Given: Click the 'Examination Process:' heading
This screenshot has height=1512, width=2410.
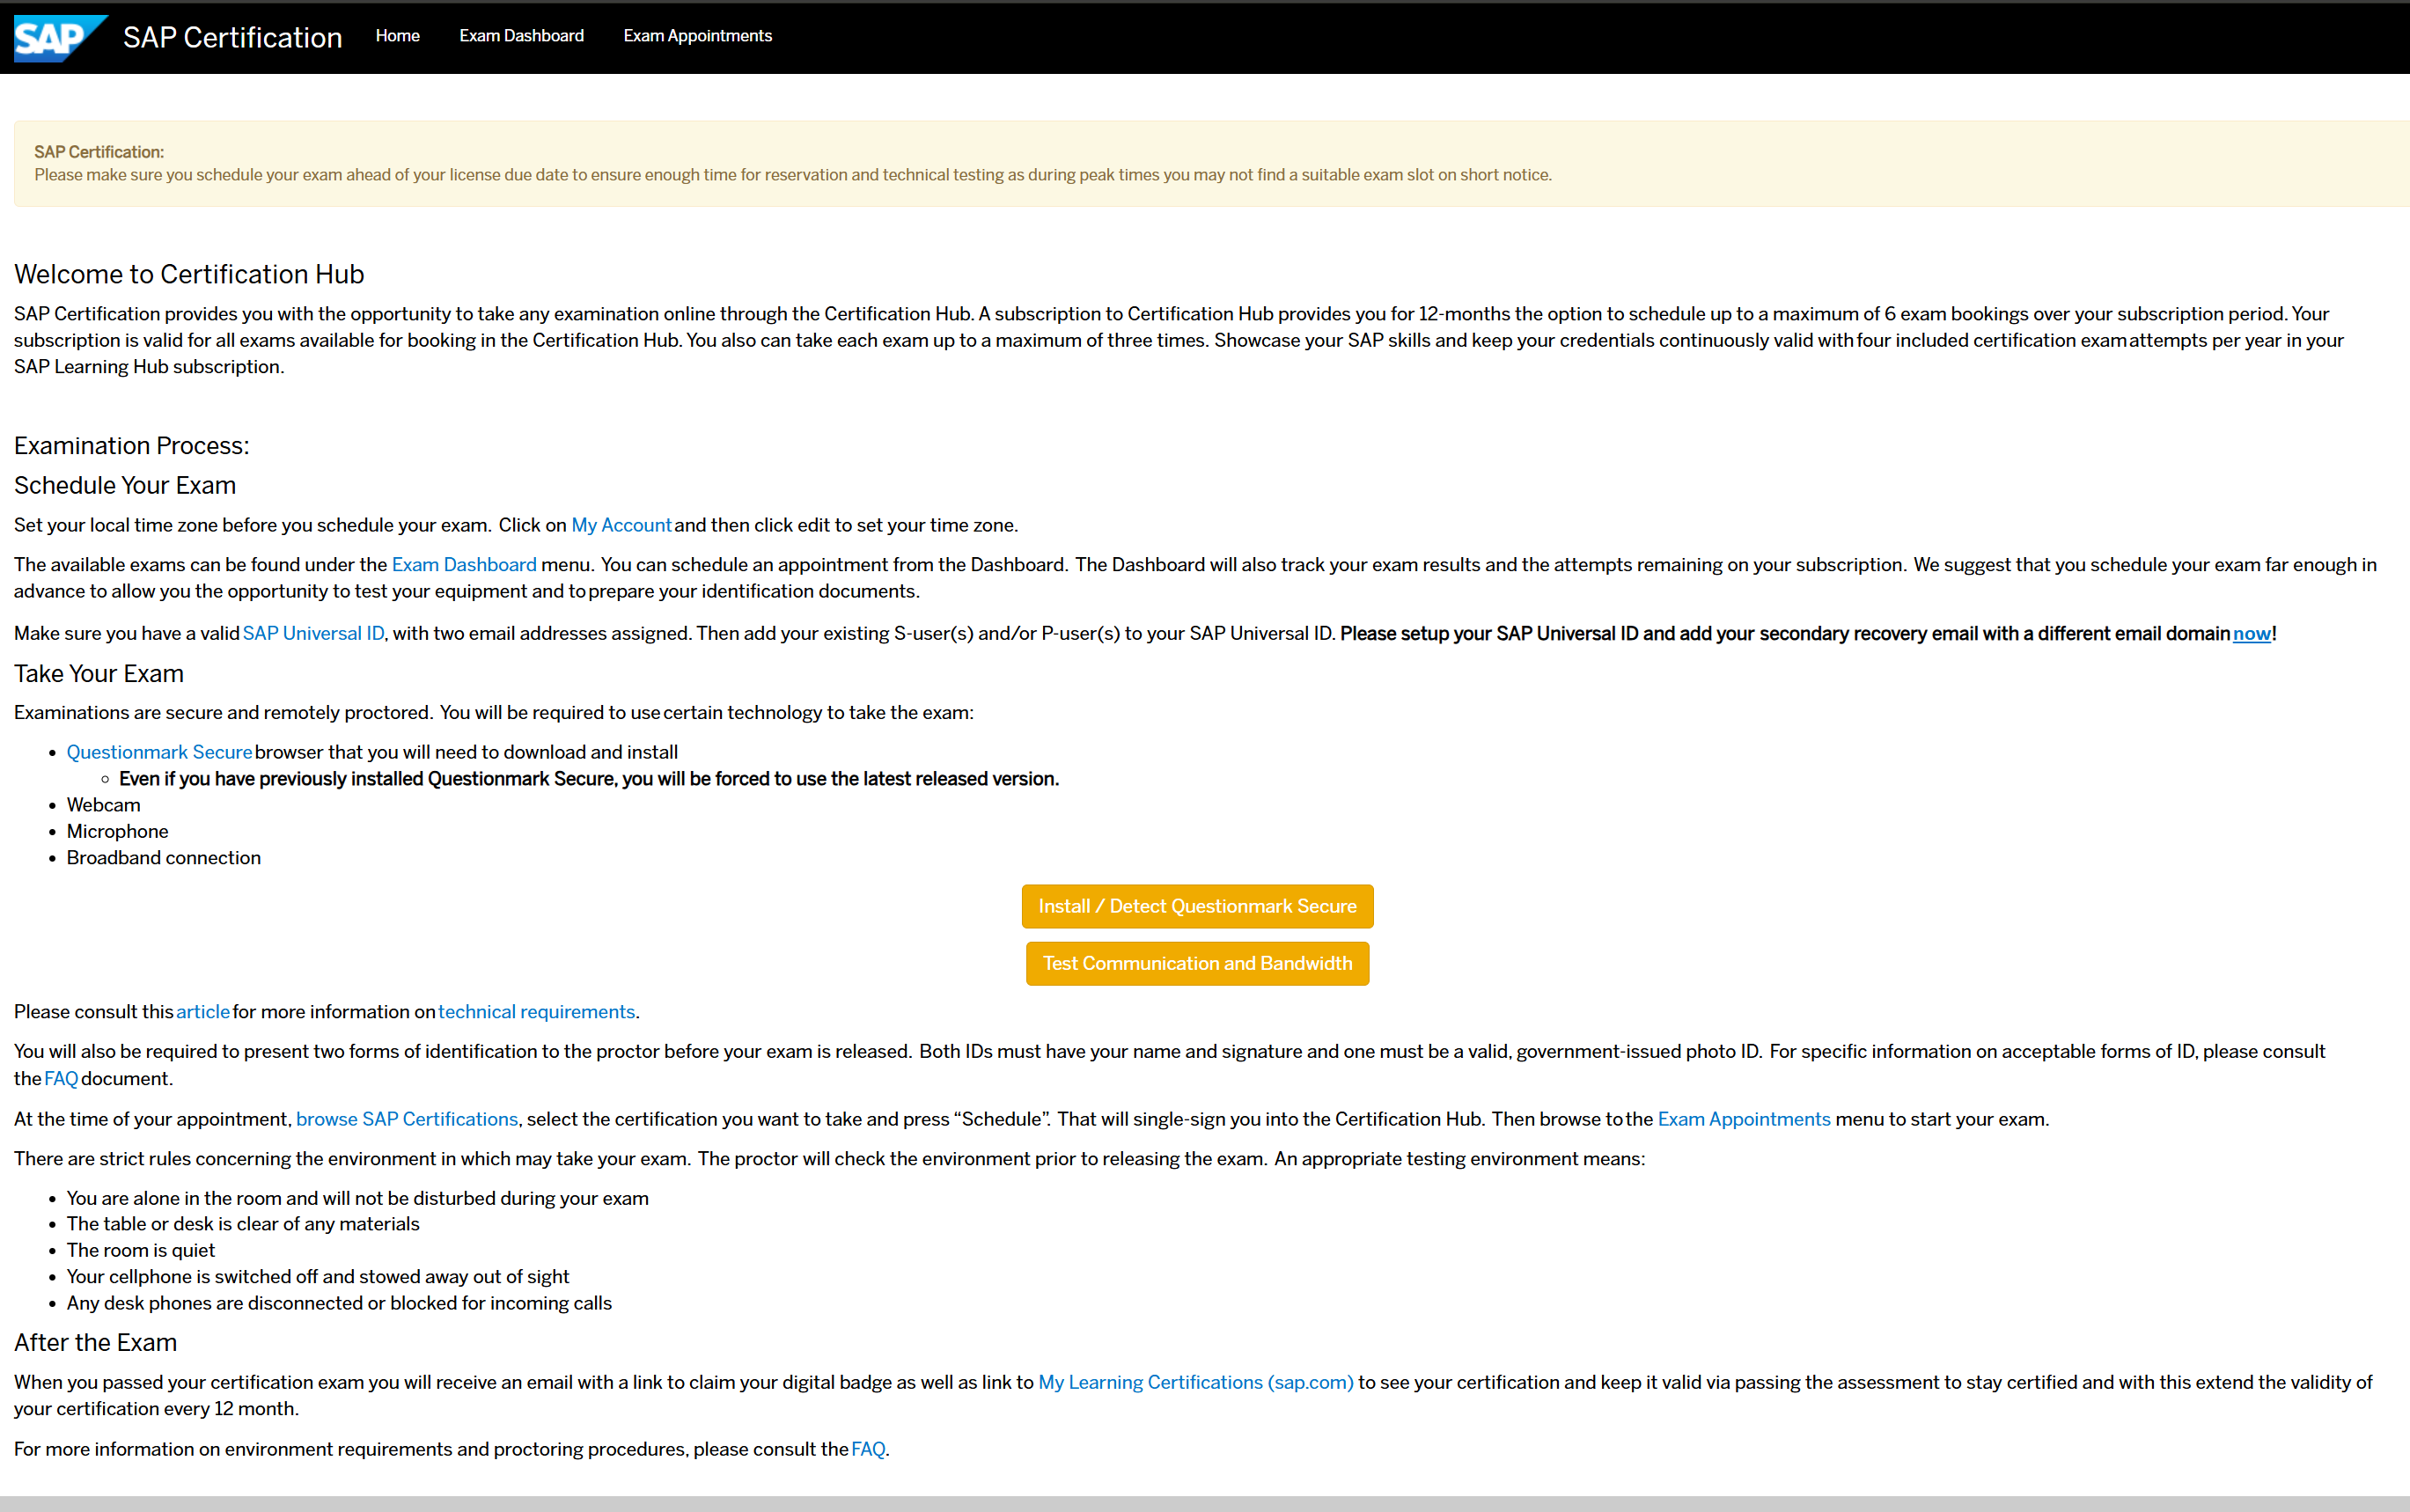Looking at the screenshot, I should tap(132, 445).
